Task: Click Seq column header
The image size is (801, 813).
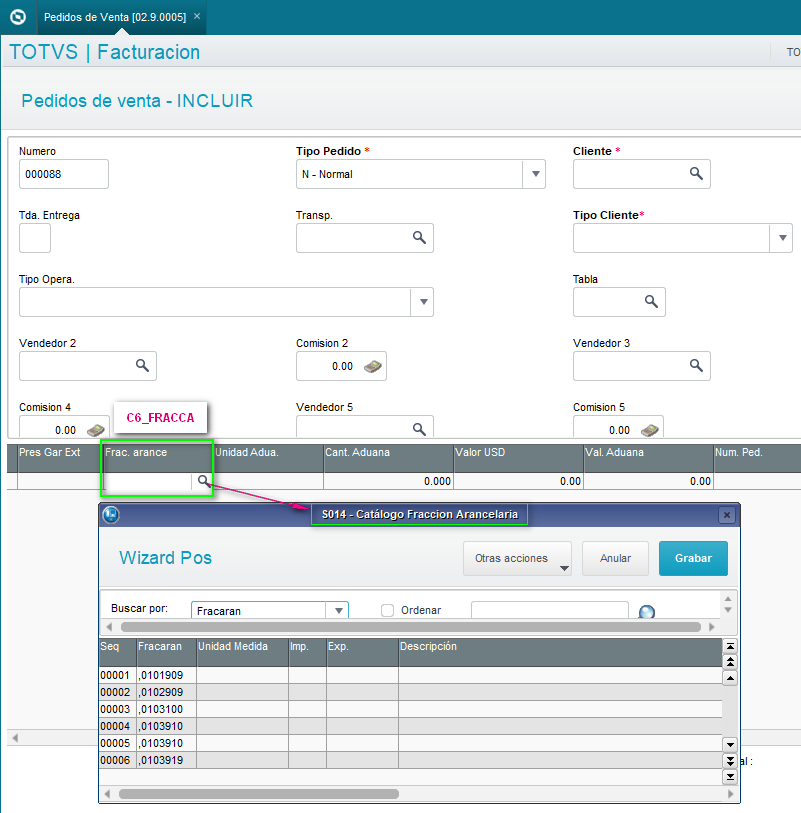Action: tap(118, 652)
